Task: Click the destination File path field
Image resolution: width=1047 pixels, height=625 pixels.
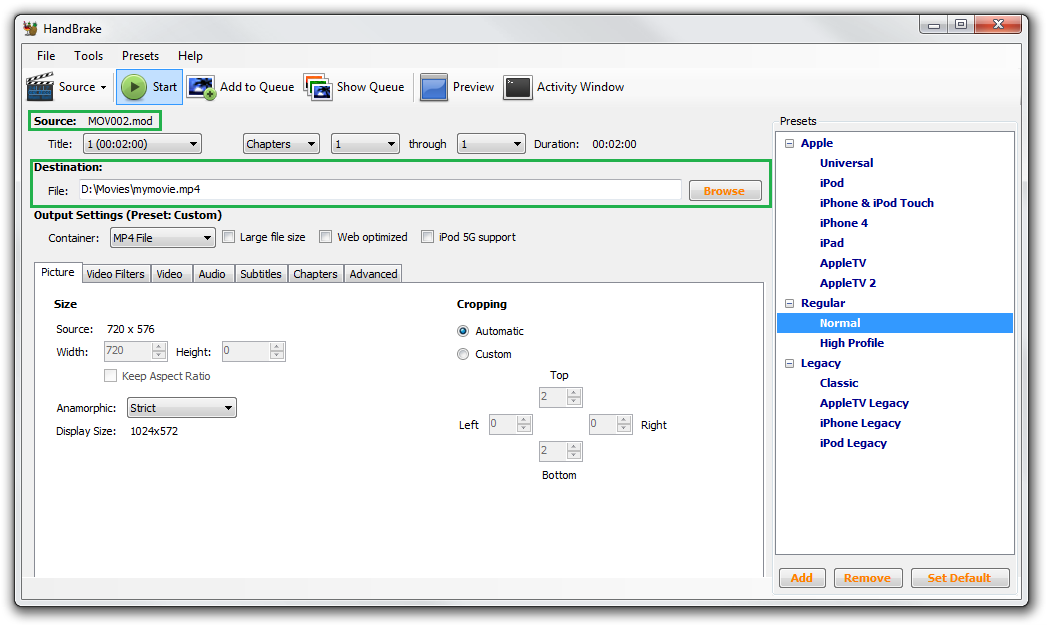Action: click(x=380, y=190)
